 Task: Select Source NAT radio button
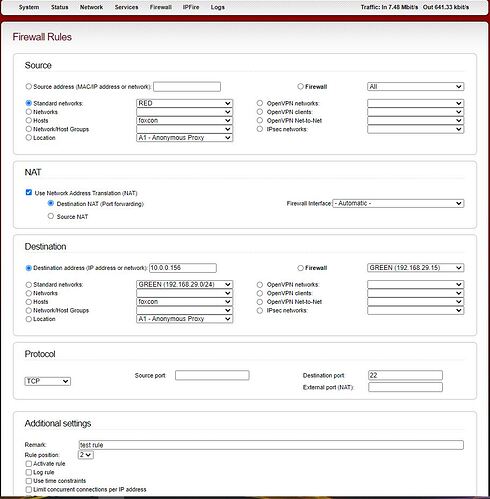(51, 216)
